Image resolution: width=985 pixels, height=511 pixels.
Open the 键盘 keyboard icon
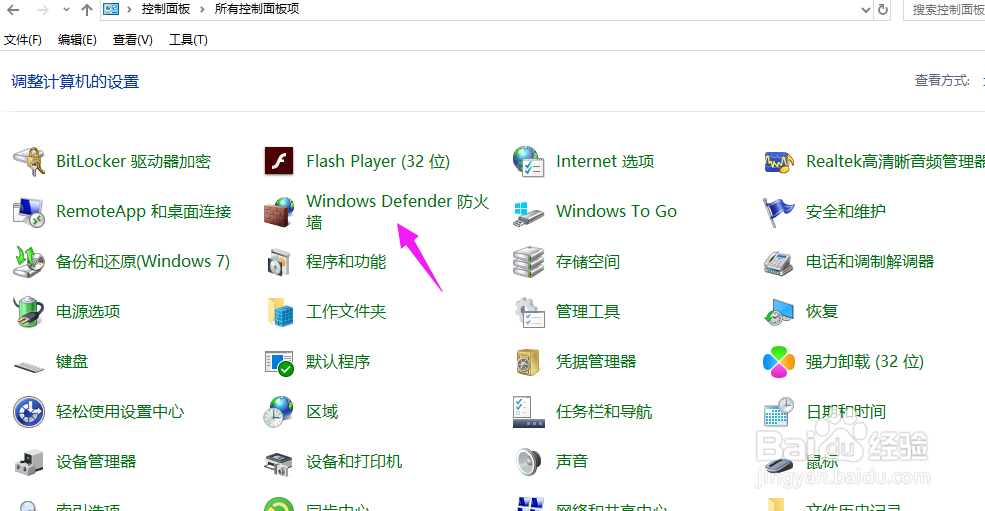(x=29, y=367)
